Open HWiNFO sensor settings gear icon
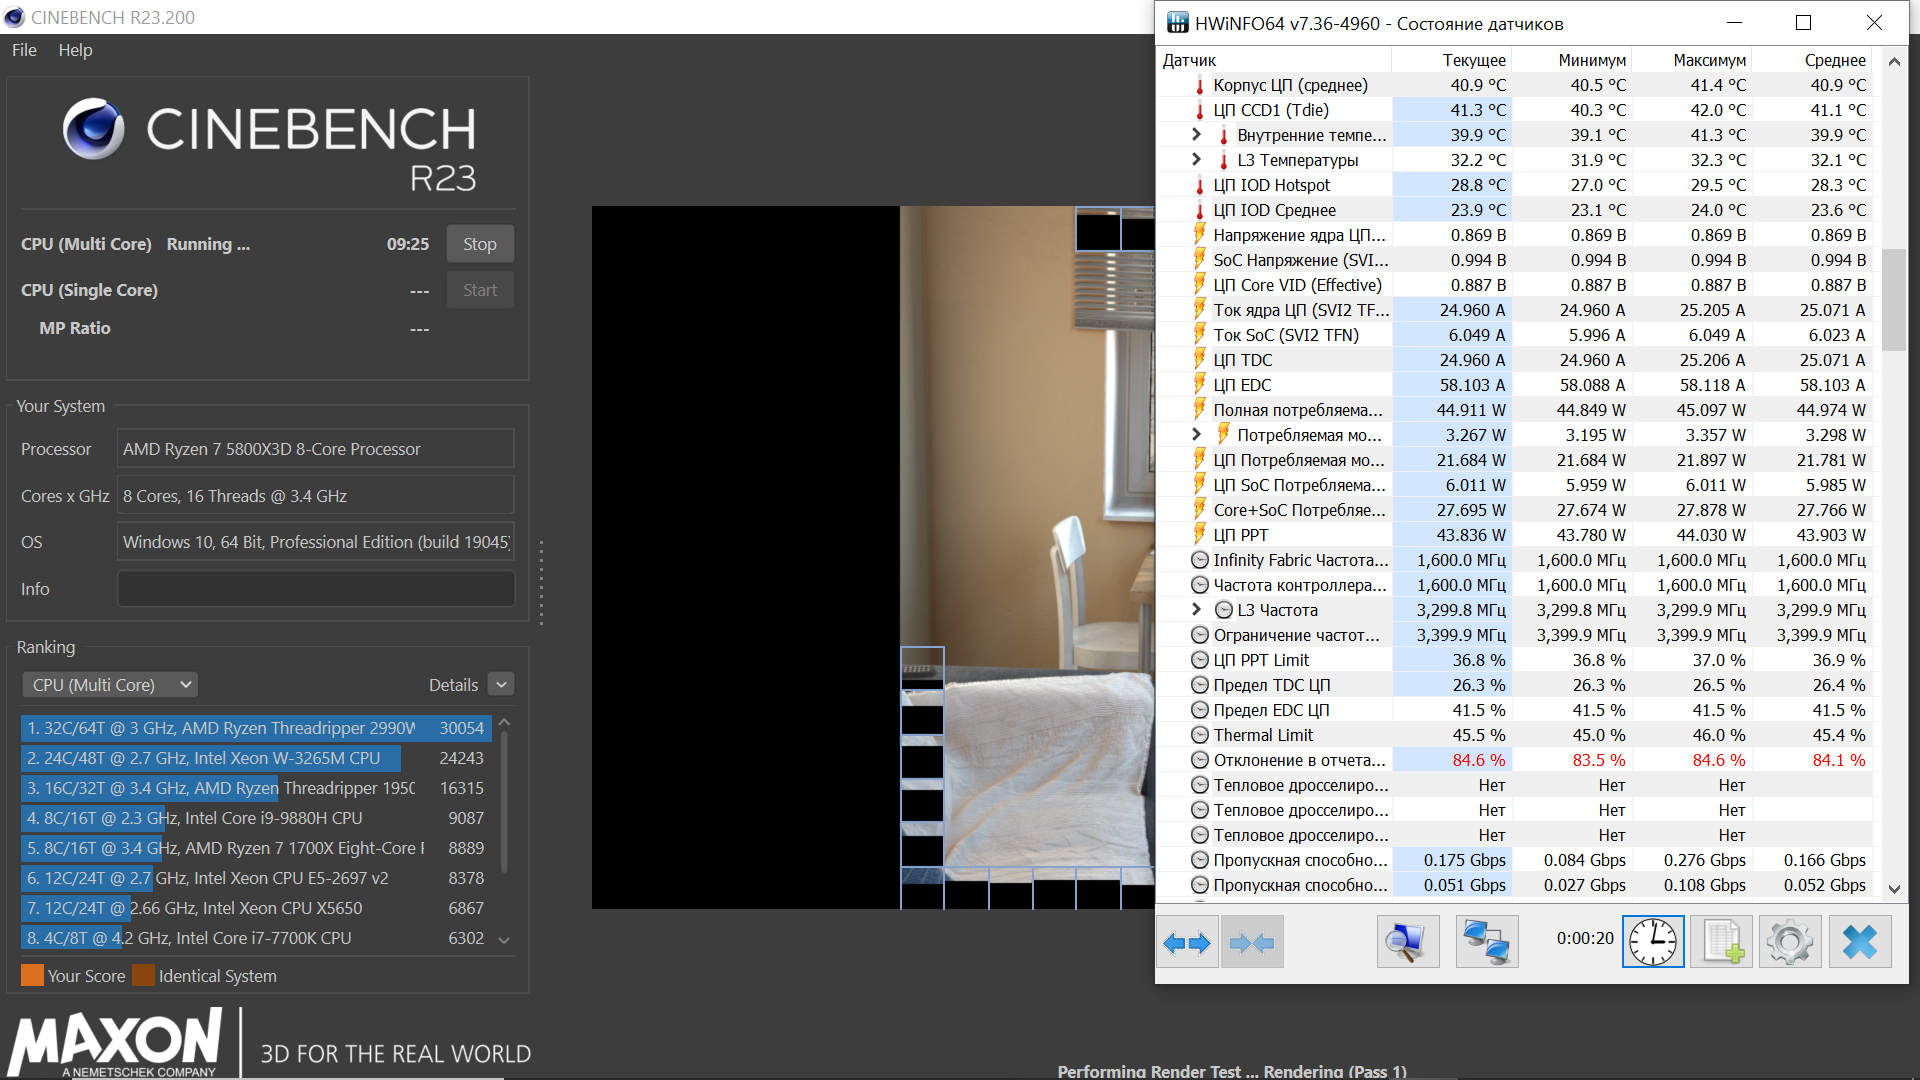1920x1080 pixels. click(x=1790, y=942)
